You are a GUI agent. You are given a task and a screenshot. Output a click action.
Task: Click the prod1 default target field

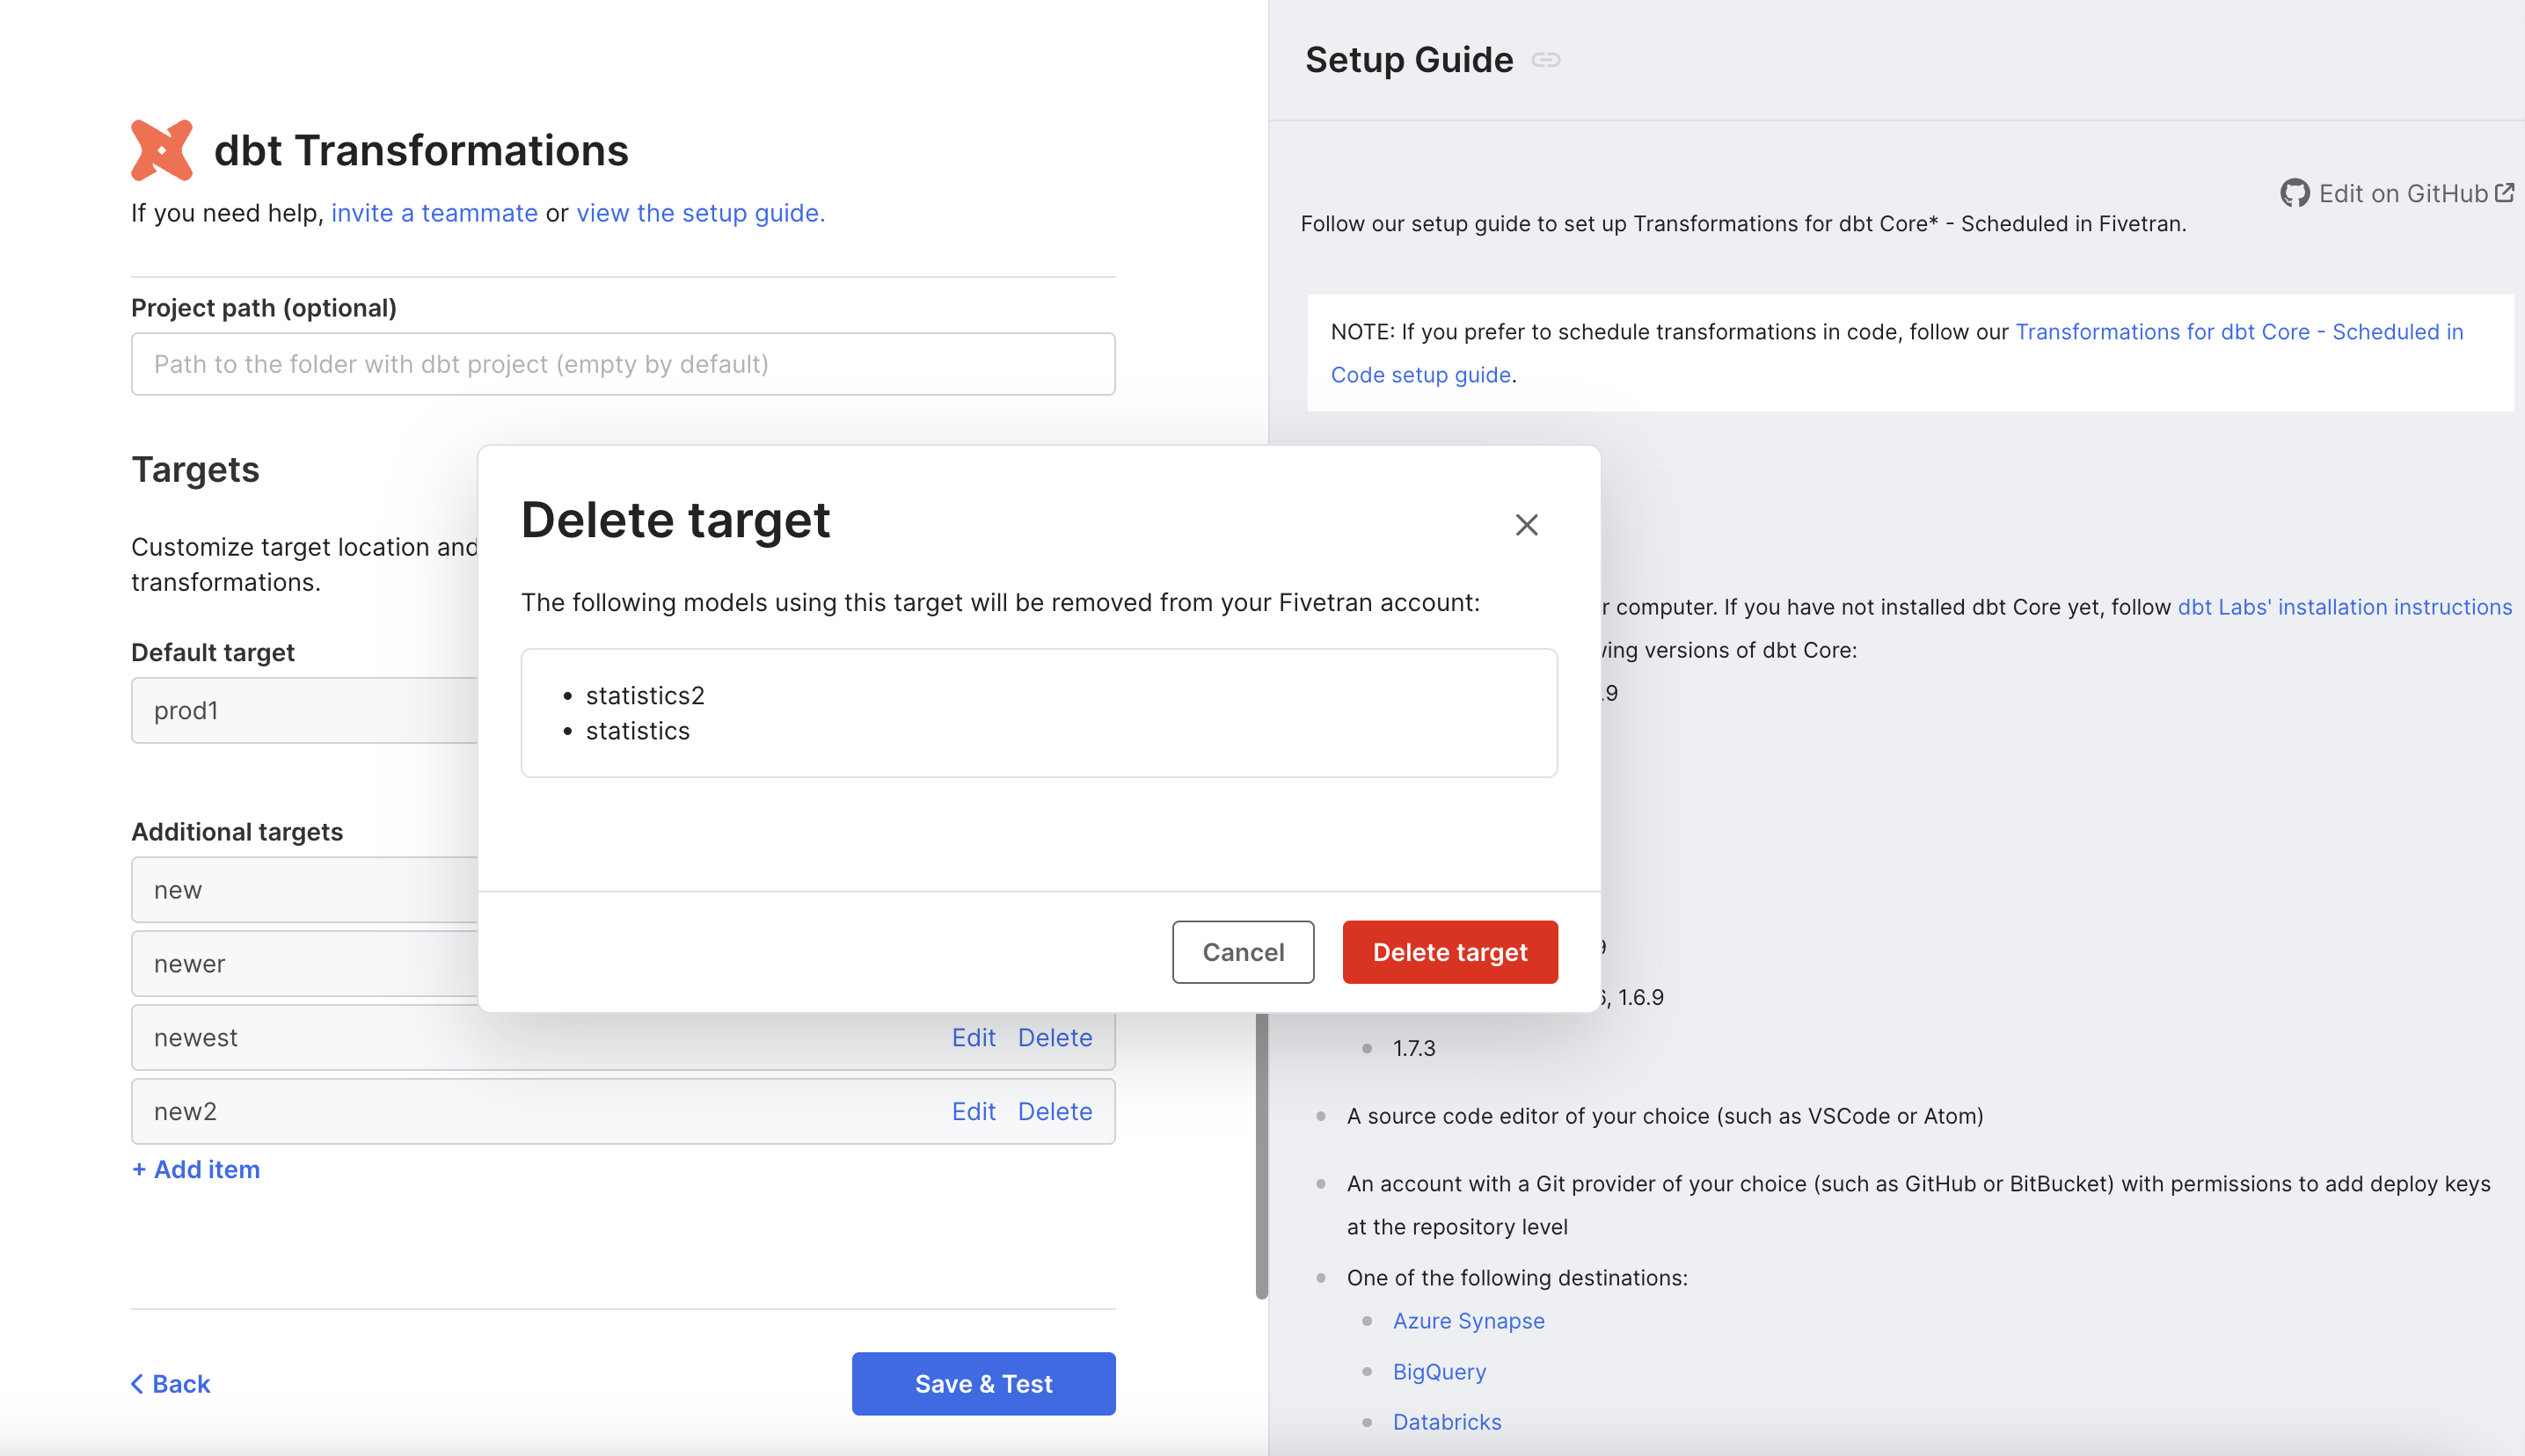pyautogui.click(x=304, y=710)
